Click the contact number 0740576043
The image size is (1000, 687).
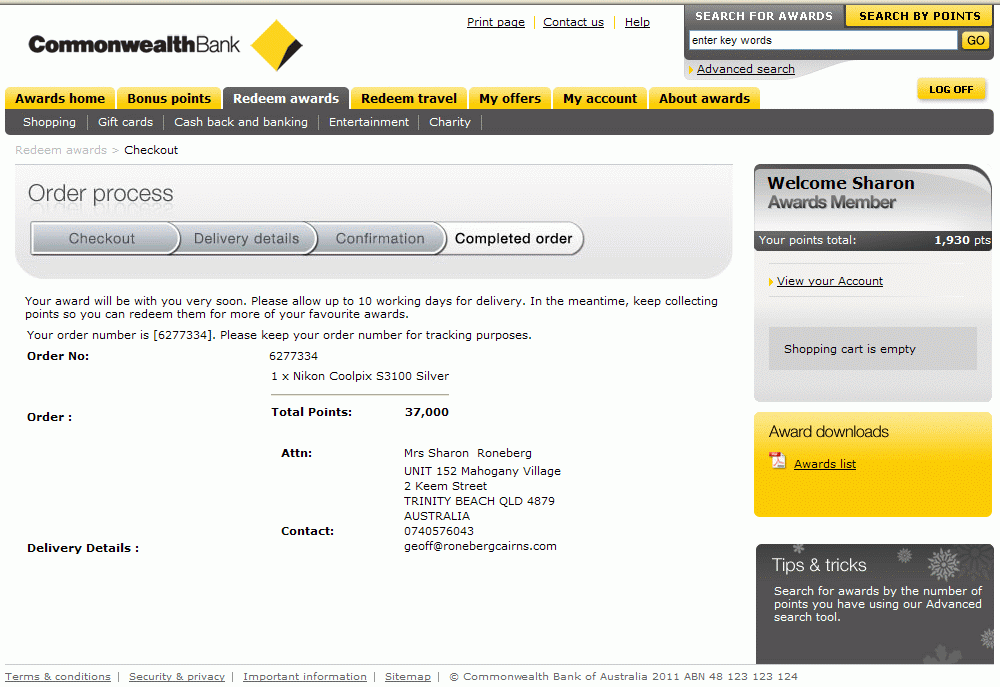(x=439, y=531)
